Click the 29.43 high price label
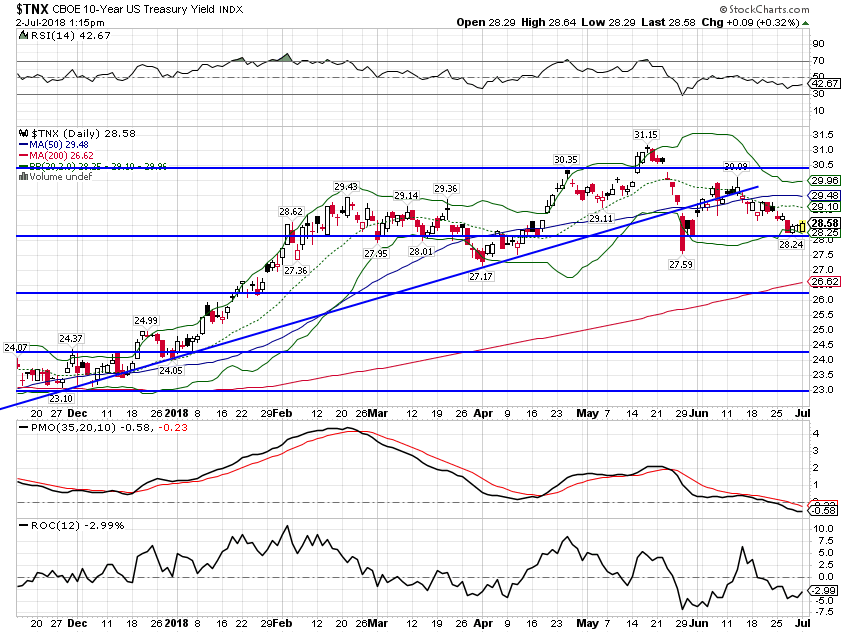Screen dimensions: 850x633 (x=345, y=186)
